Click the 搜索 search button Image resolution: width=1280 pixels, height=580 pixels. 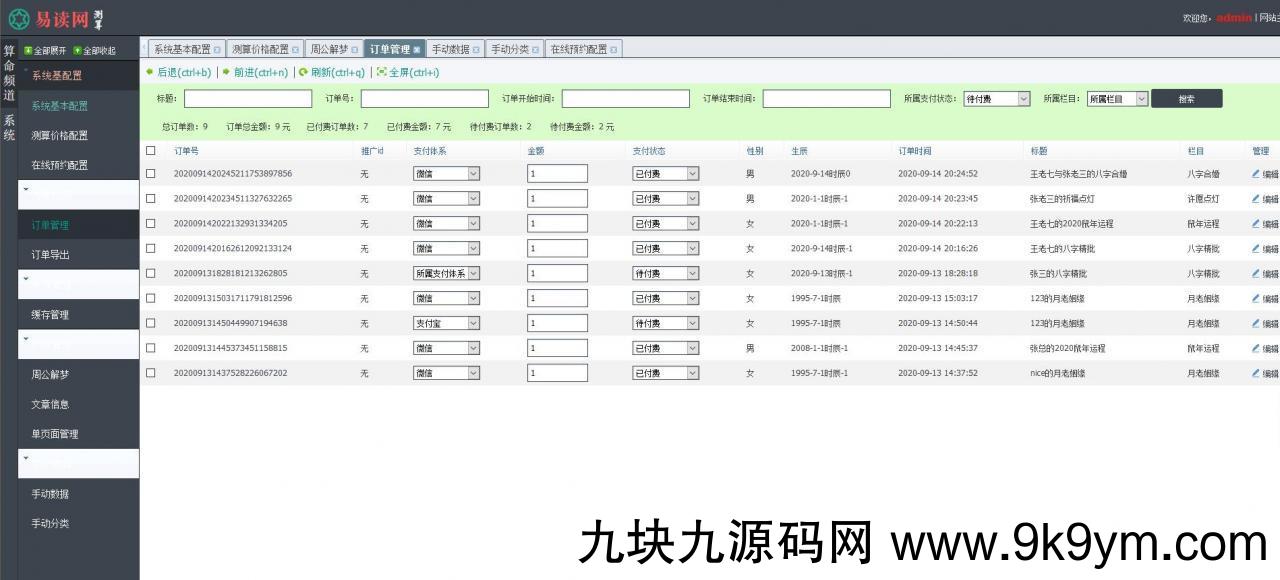(1186, 99)
